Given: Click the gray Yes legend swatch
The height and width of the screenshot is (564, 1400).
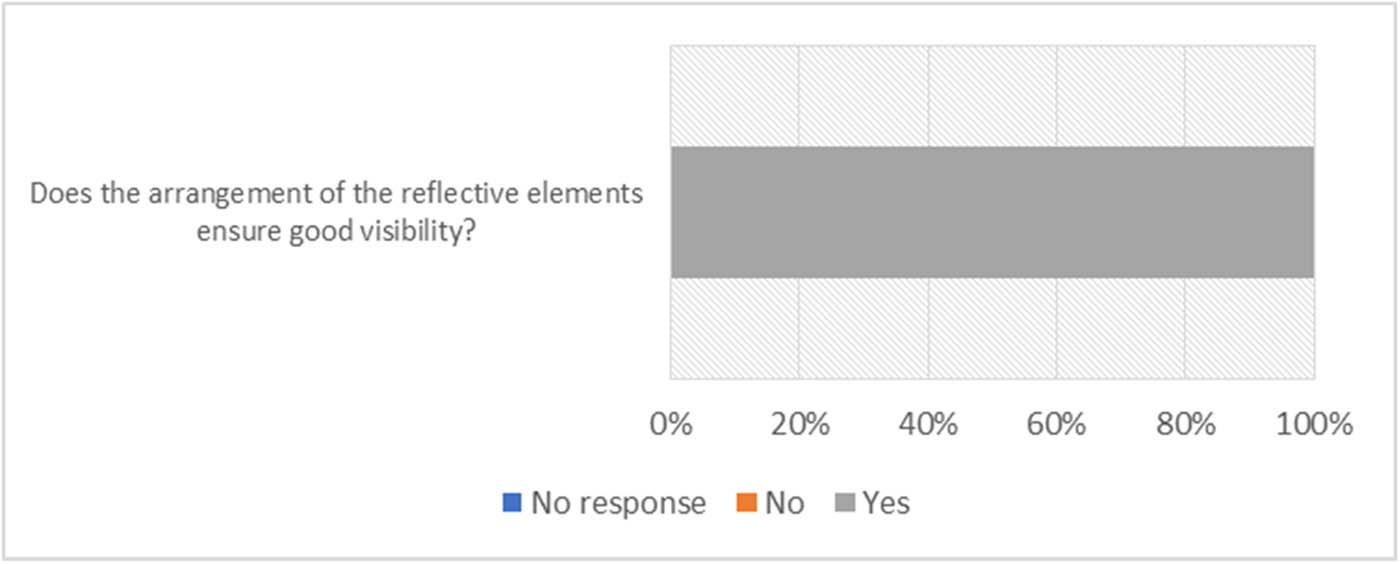Looking at the screenshot, I should 843,503.
